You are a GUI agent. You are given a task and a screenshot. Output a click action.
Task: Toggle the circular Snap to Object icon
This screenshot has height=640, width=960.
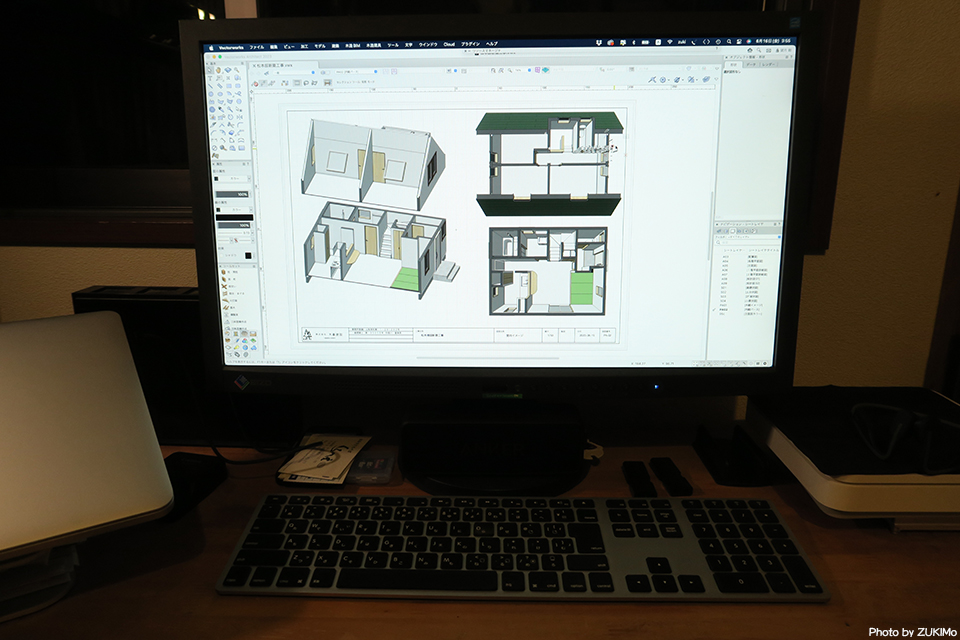point(664,80)
